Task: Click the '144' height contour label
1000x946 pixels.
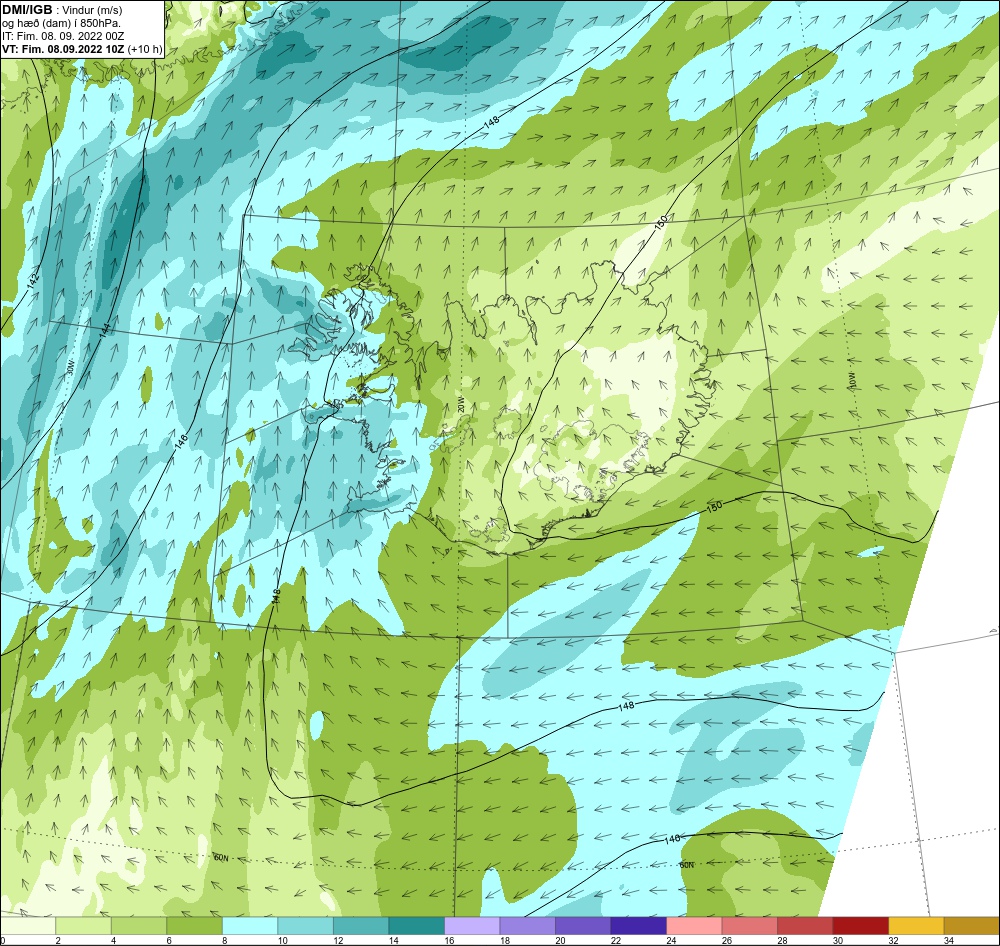Action: pyautogui.click(x=105, y=330)
